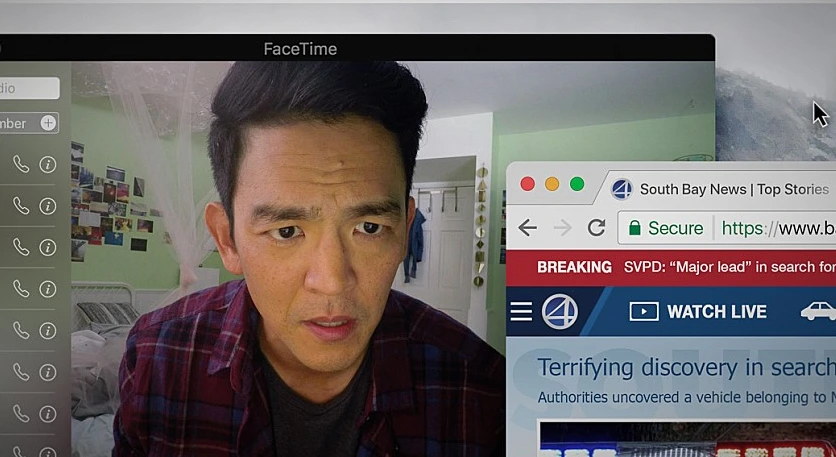Go back in the Chrome browser
This screenshot has height=457, width=836.
click(x=527, y=228)
